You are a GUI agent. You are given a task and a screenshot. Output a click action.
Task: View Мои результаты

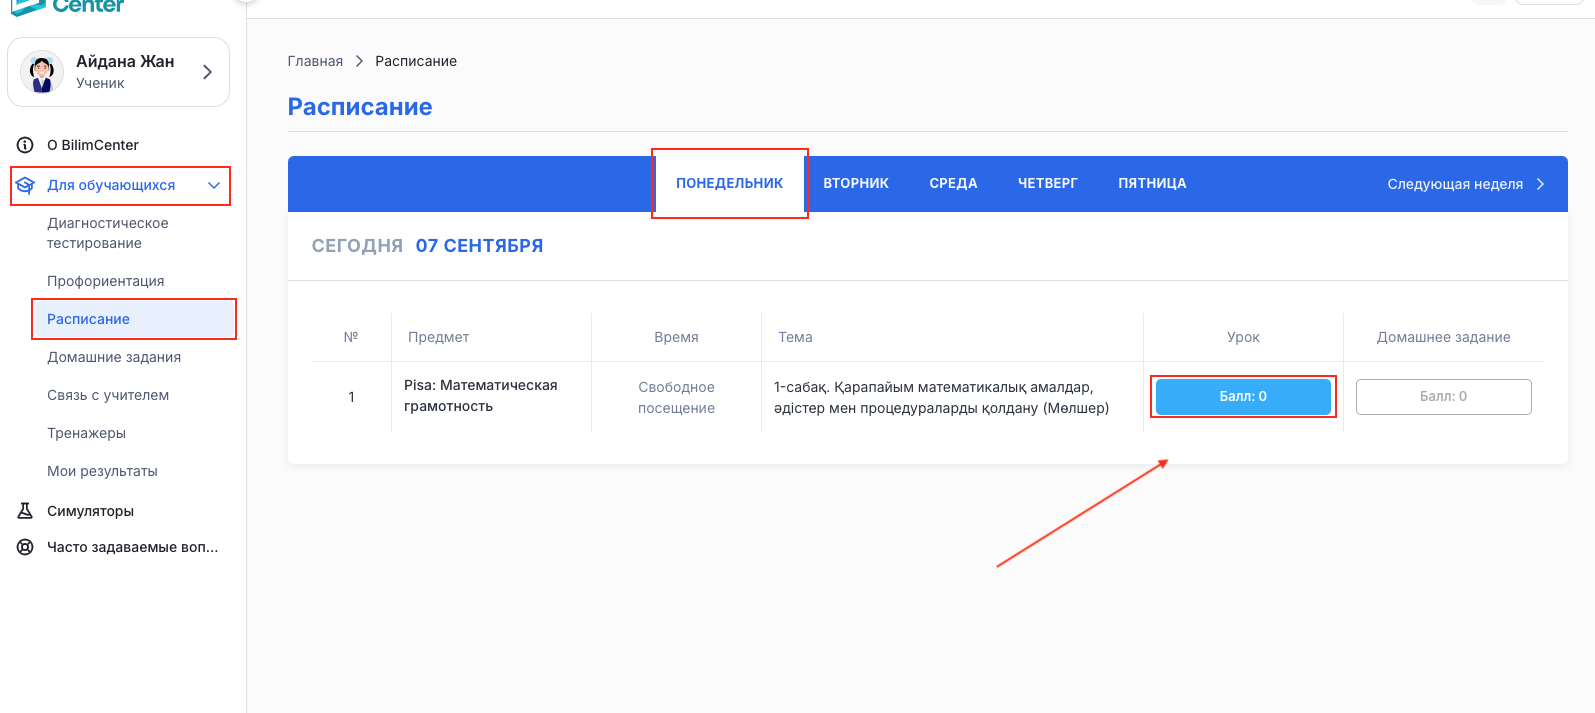point(102,471)
